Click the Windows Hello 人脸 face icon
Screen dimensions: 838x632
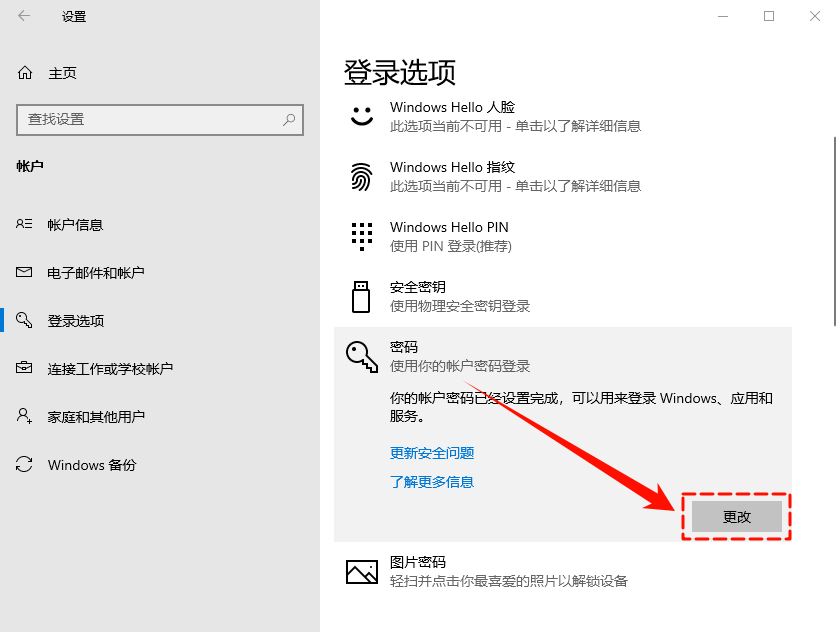click(x=361, y=116)
